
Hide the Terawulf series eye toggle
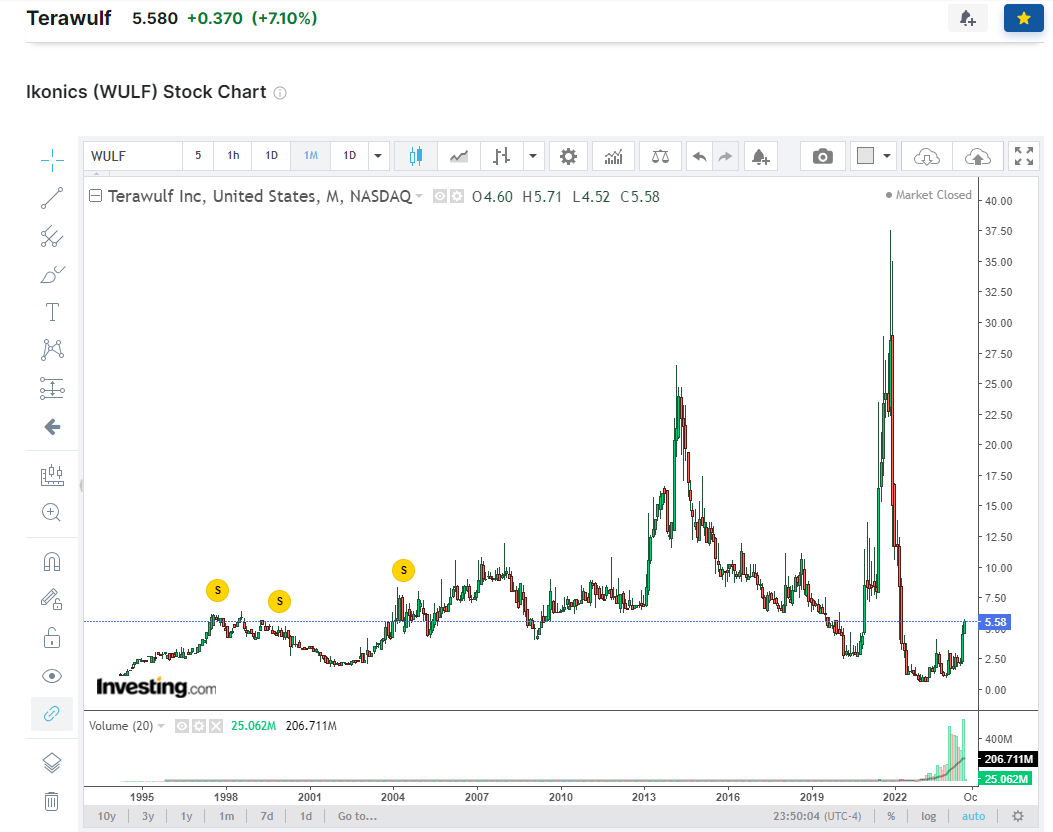point(440,196)
